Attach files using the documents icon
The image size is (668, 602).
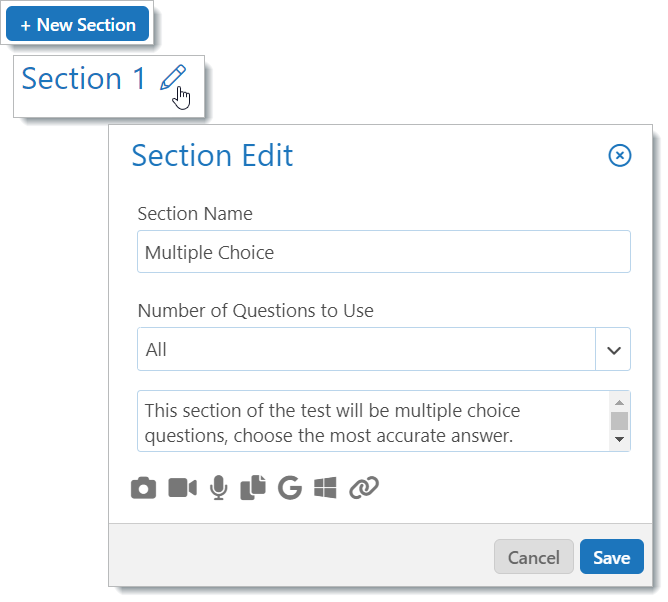[x=253, y=487]
